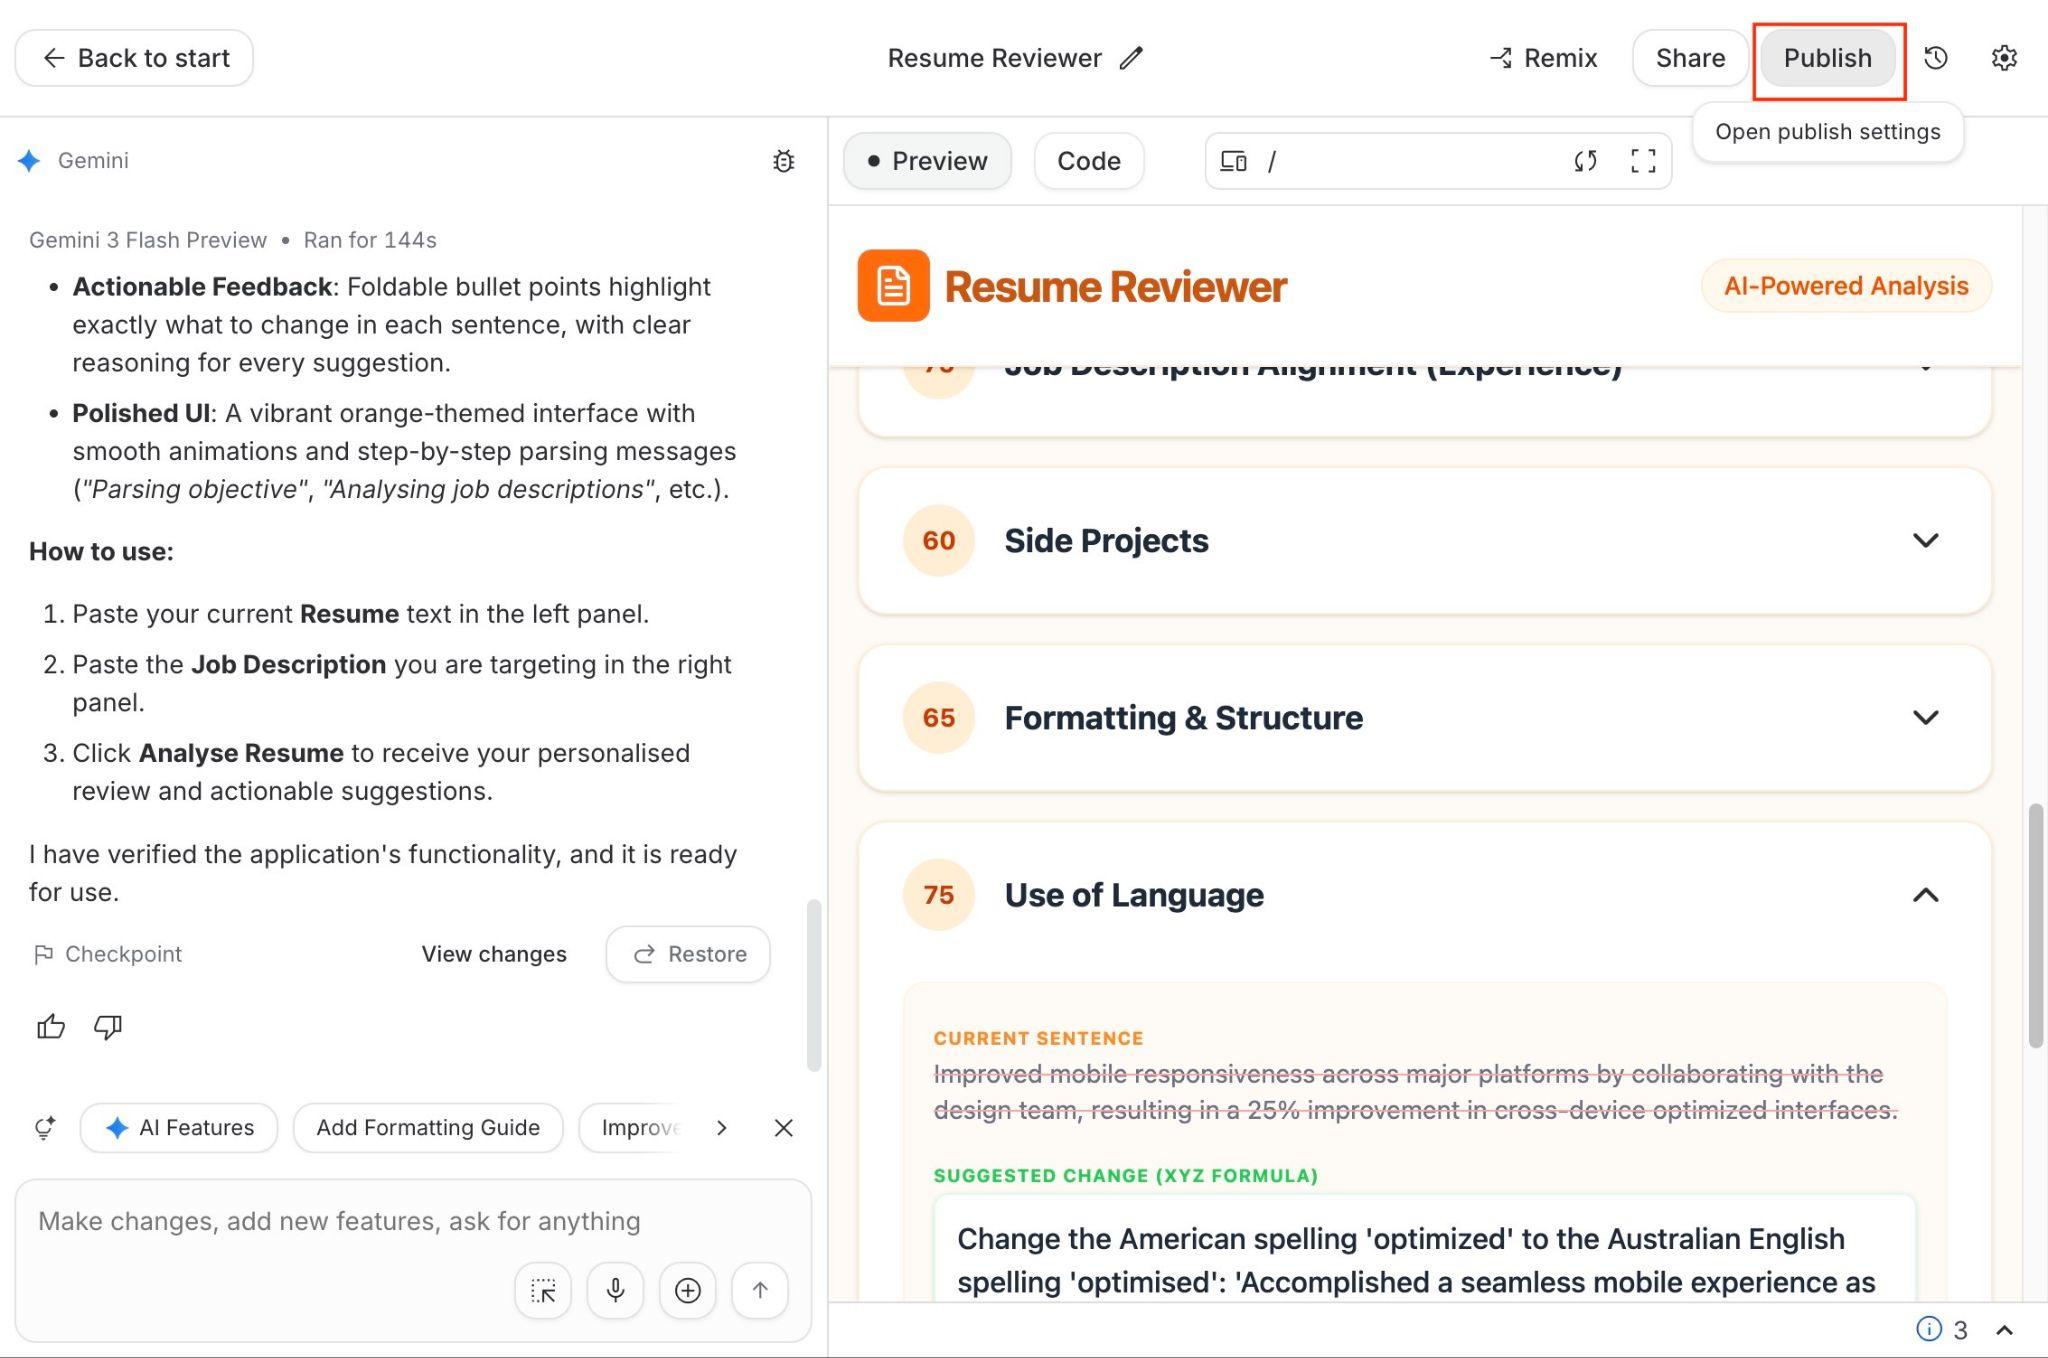This screenshot has height=1358, width=2048.
Task: Select the Preview tab
Action: pos(927,161)
